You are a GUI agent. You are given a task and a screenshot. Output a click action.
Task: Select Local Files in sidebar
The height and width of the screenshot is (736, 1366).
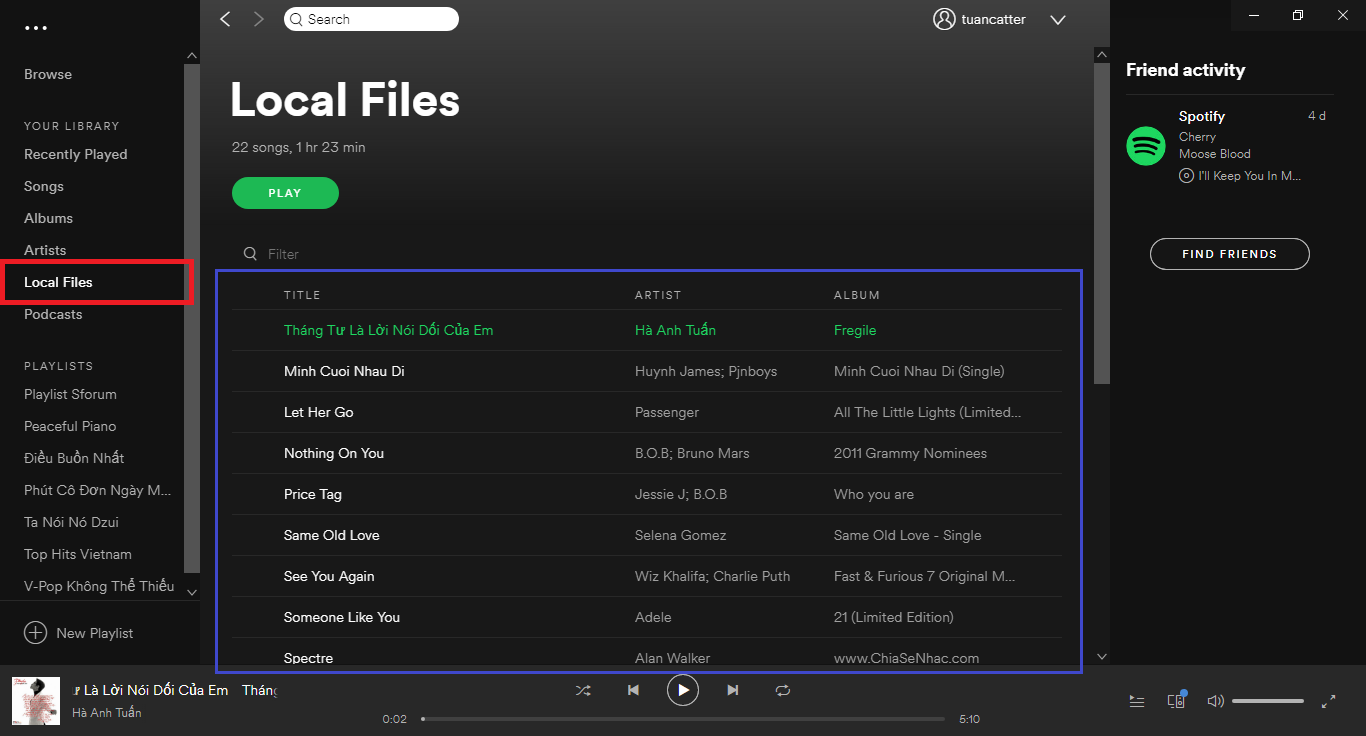click(x=58, y=282)
